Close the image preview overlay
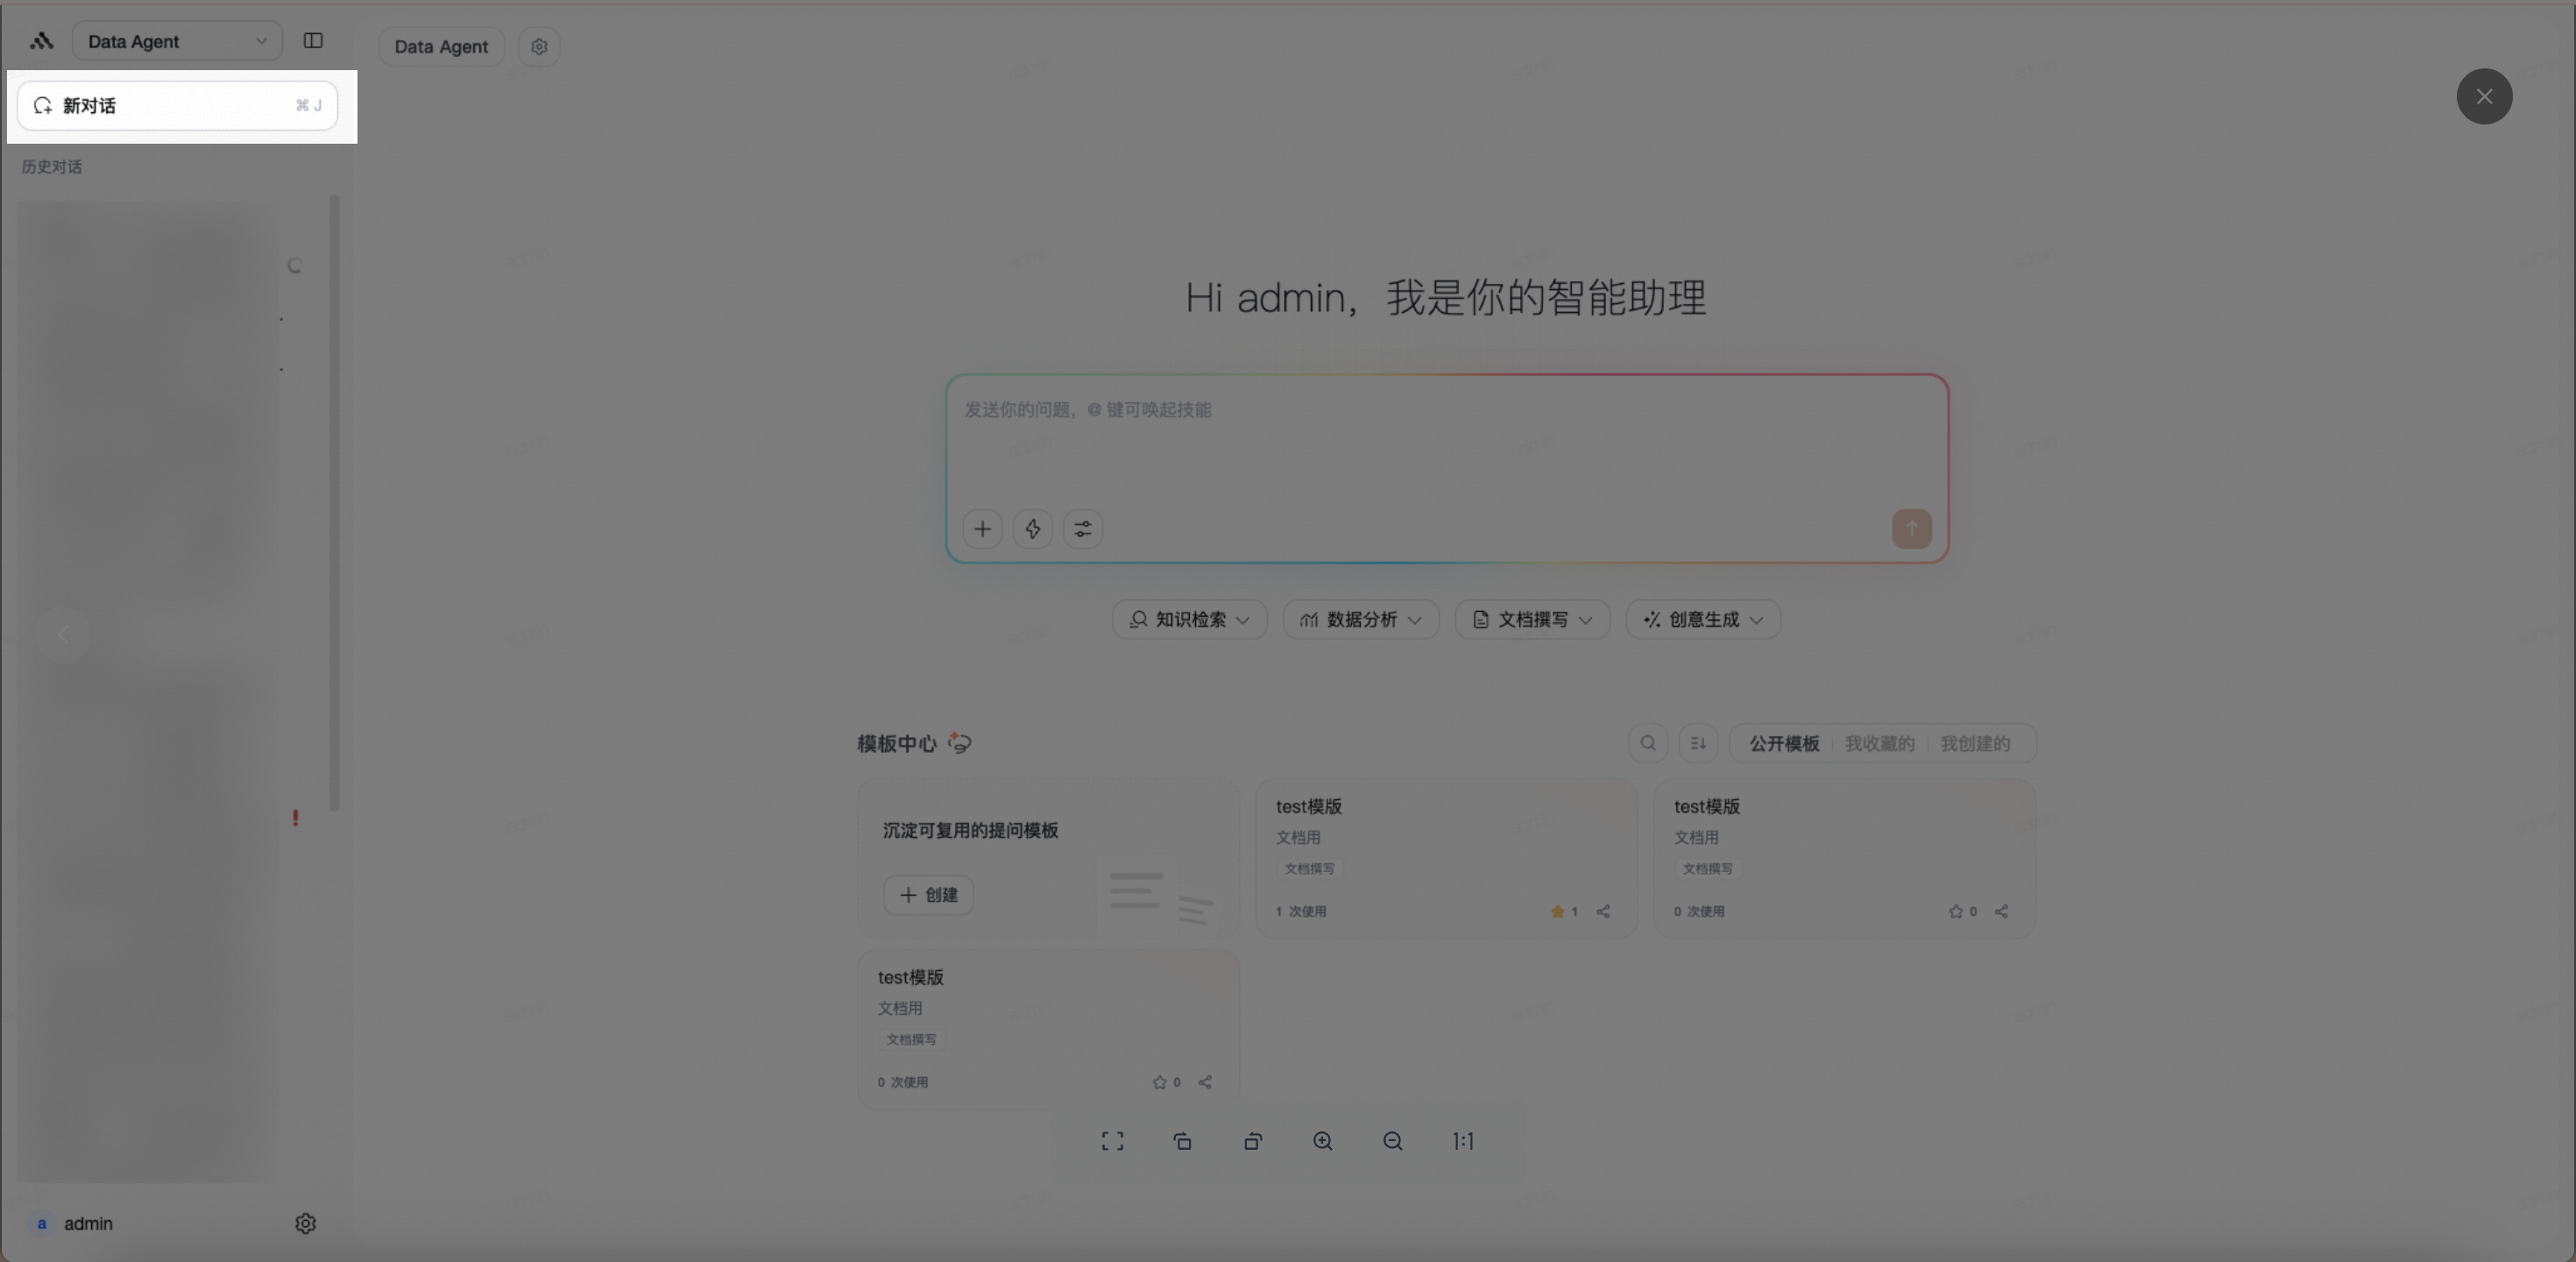 pos(2484,96)
